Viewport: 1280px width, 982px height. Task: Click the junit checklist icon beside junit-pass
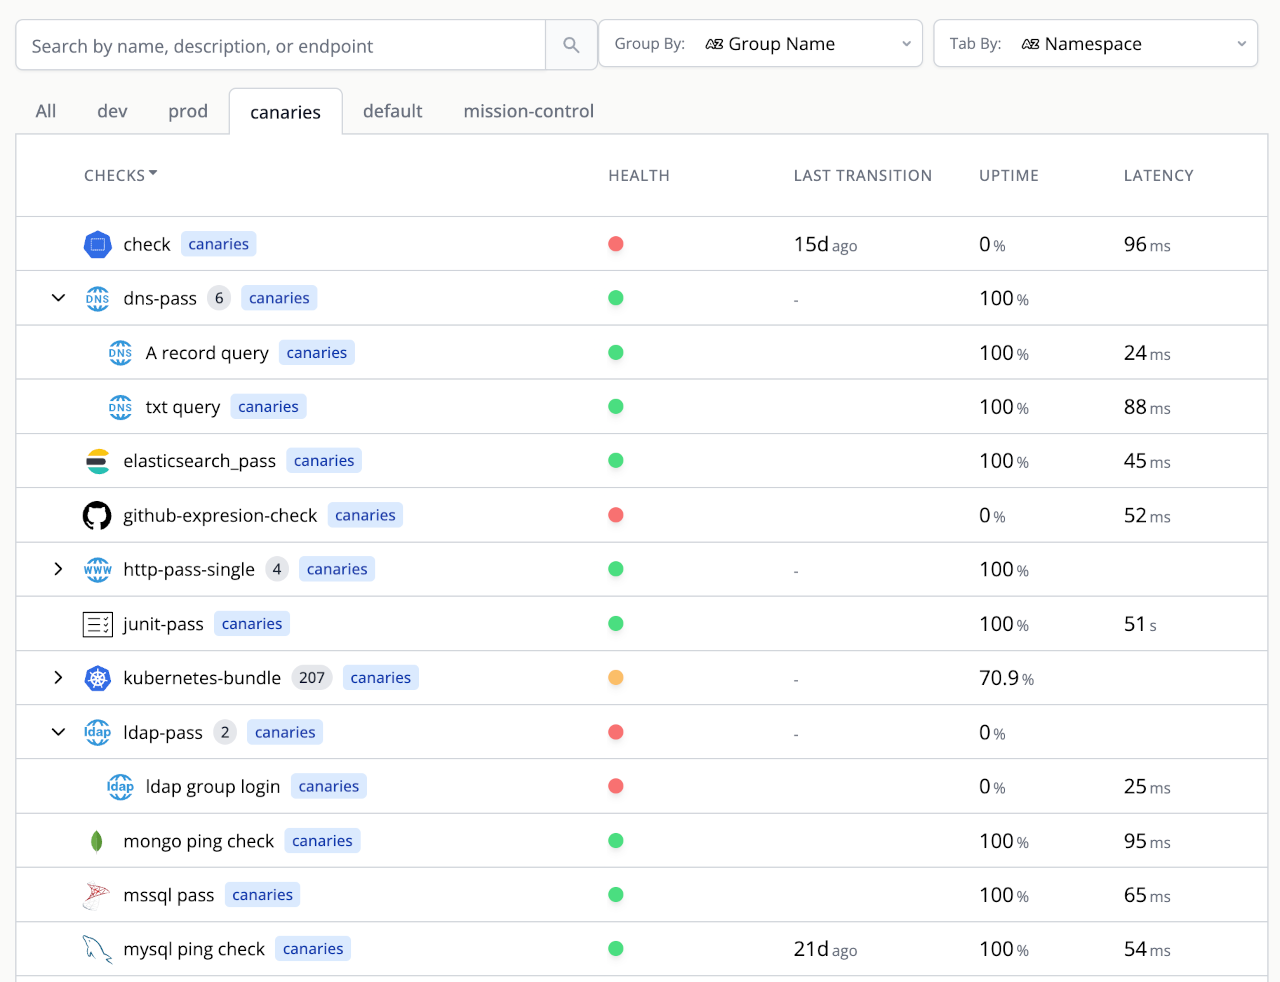click(x=97, y=623)
